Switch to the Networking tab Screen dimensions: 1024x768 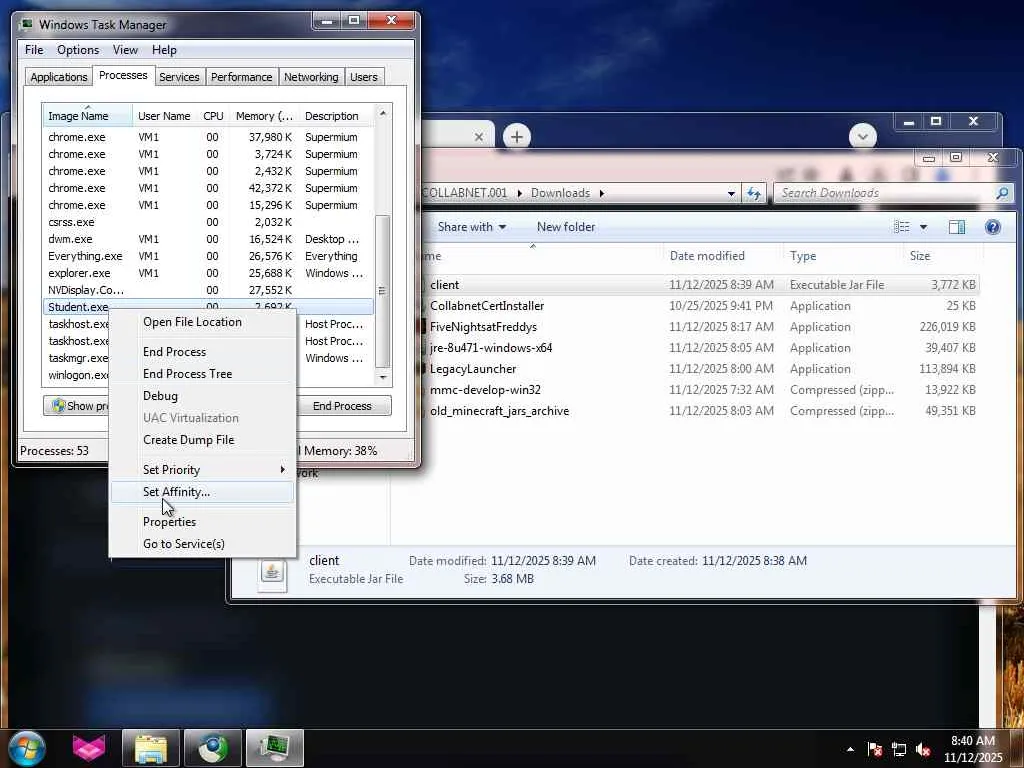click(311, 77)
